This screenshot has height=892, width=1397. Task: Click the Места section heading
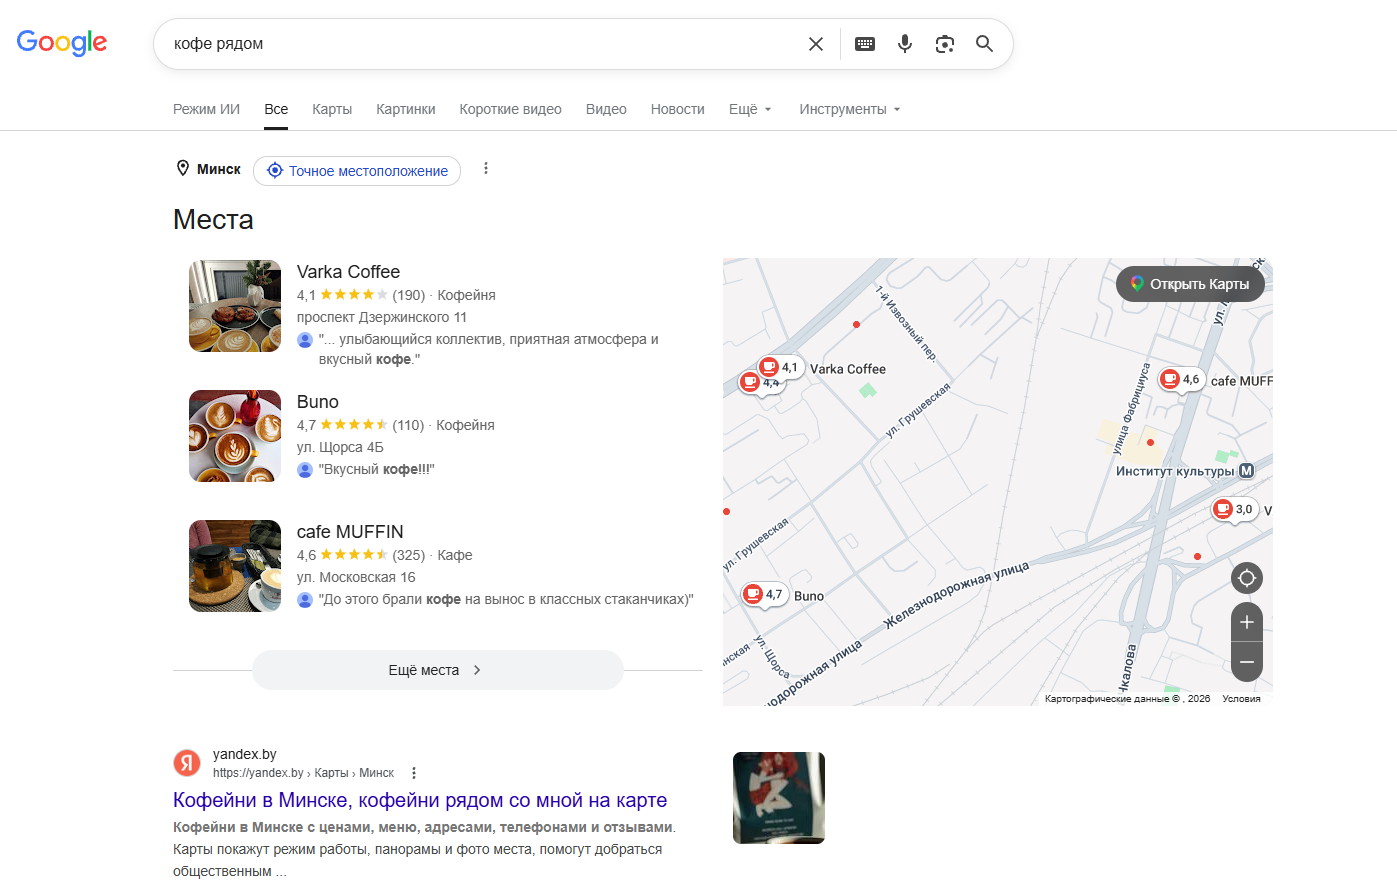(x=213, y=219)
